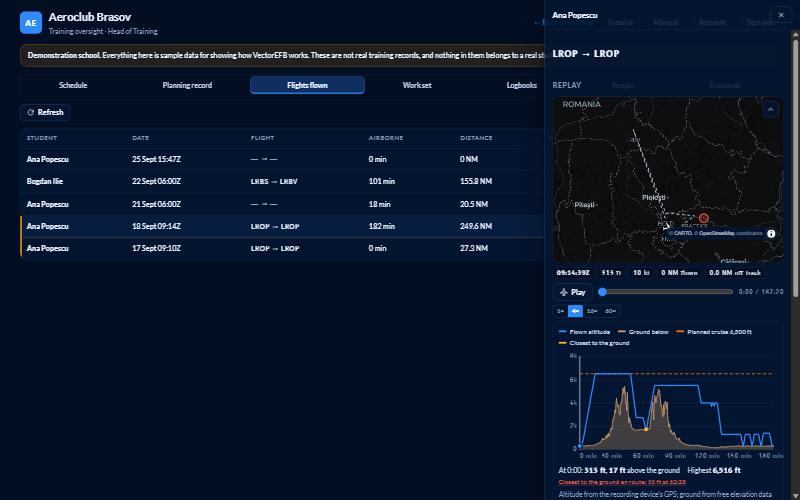Open the Logbooks tab
800x500 pixels.
pyautogui.click(x=521, y=85)
